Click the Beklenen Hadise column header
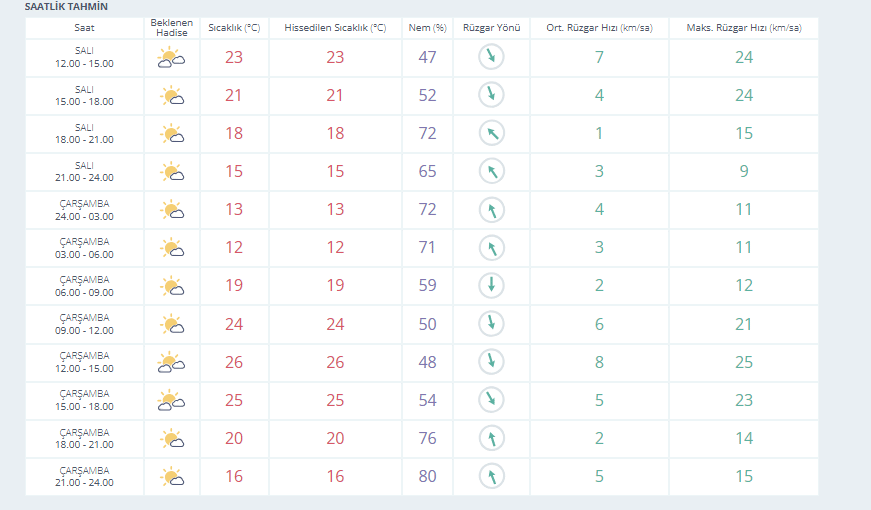Image resolution: width=871 pixels, height=510 pixels. tap(172, 28)
